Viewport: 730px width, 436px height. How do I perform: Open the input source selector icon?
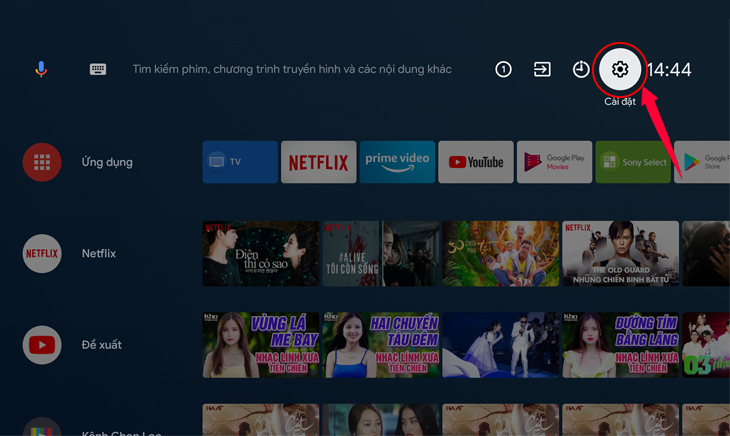542,69
